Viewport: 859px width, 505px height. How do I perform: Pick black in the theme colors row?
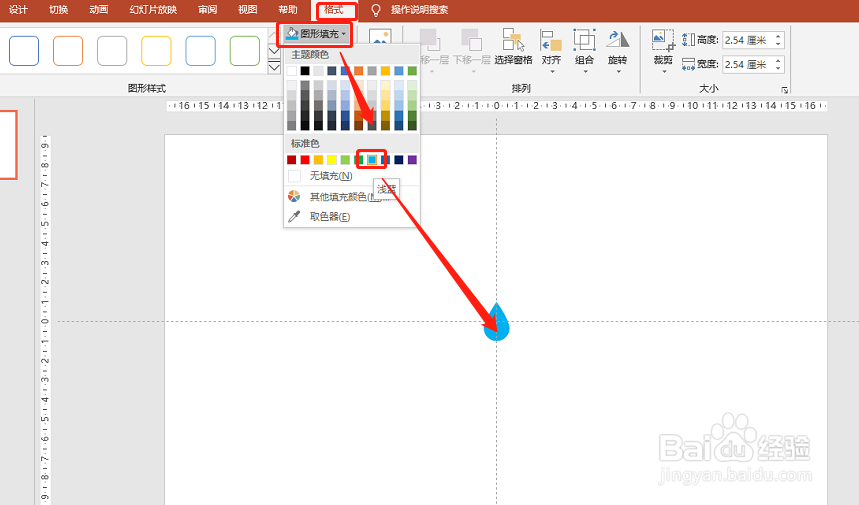(x=305, y=71)
